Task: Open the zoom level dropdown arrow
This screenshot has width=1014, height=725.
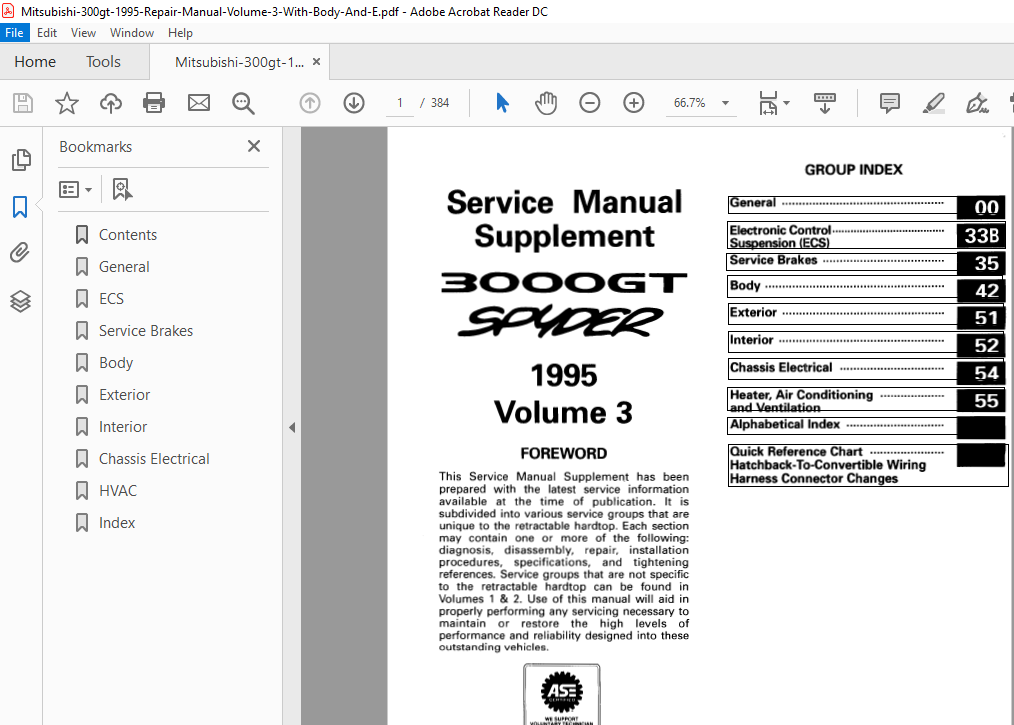Action: click(x=726, y=103)
